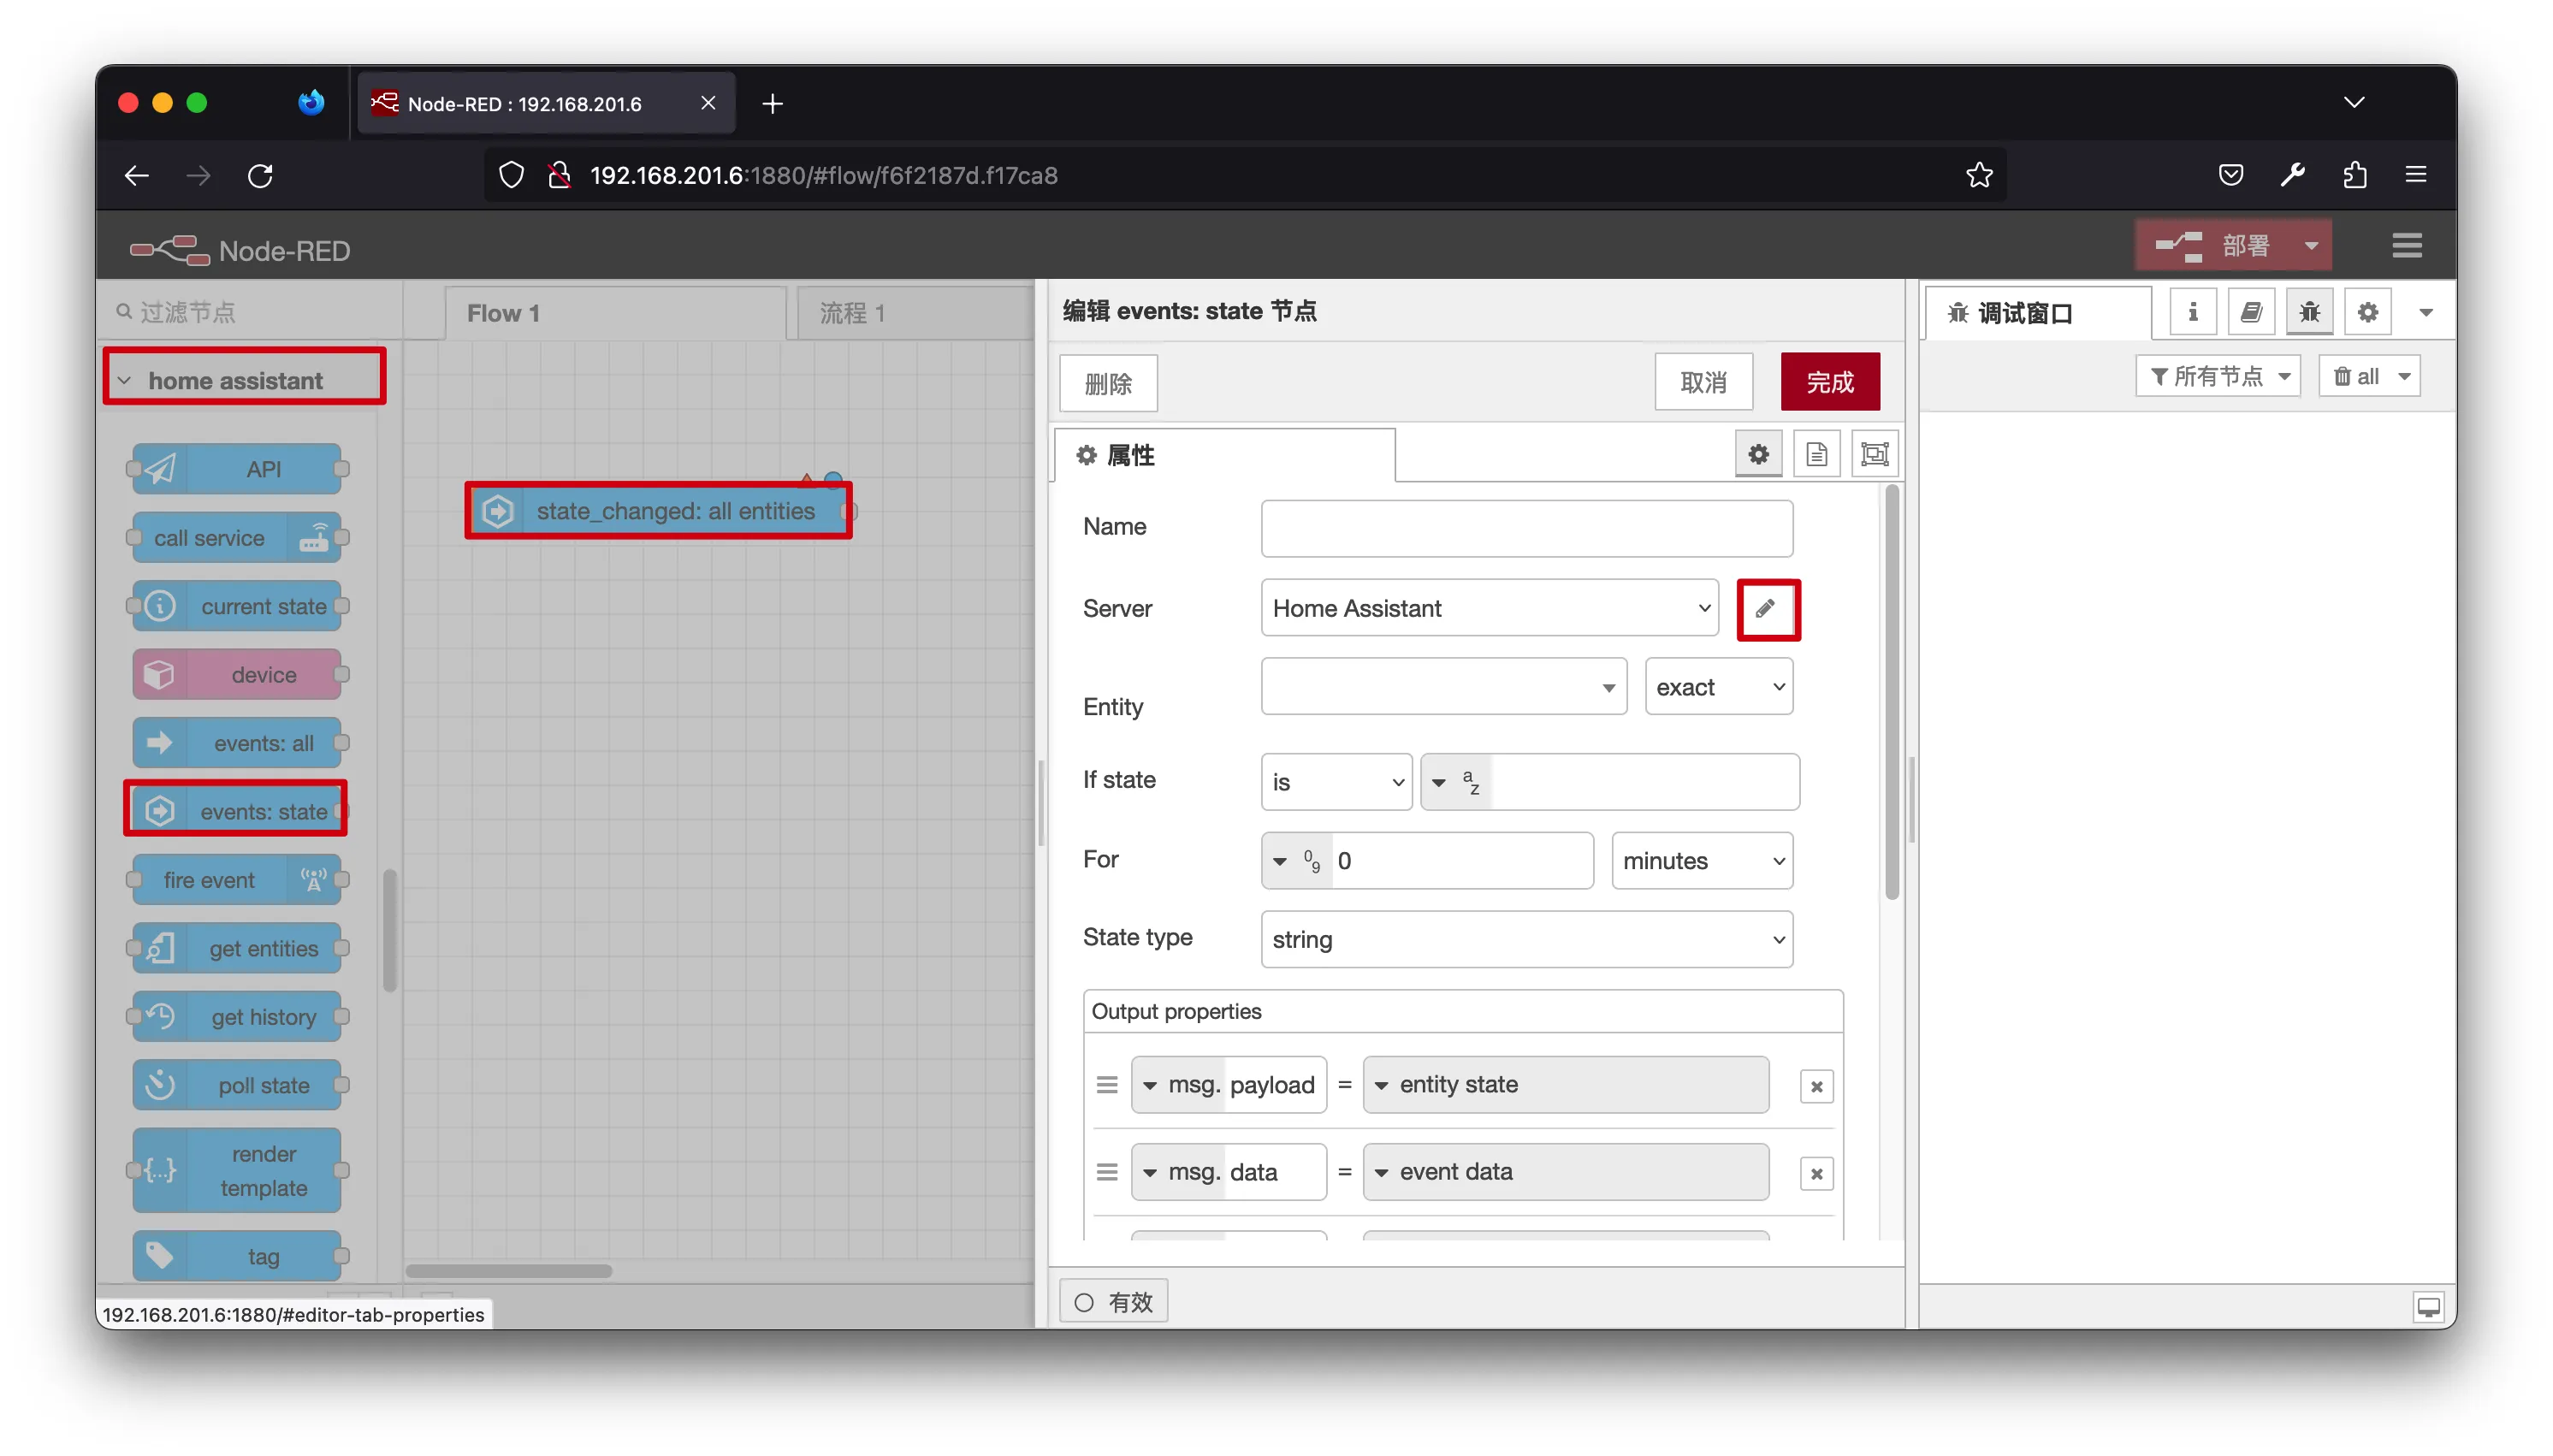Screen dimensions: 2553x1456
Task: Click the Name input field
Action: coord(1526,528)
